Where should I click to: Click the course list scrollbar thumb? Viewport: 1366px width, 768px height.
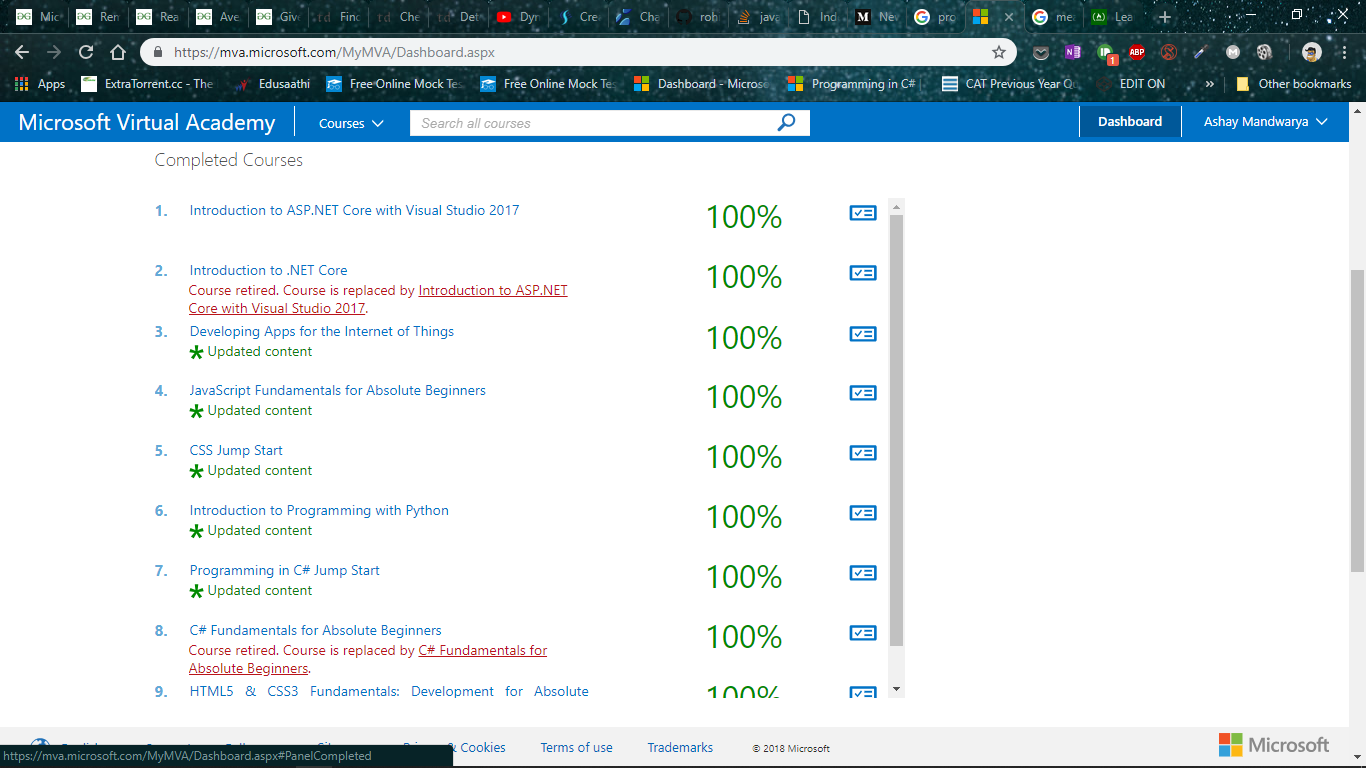click(896, 430)
